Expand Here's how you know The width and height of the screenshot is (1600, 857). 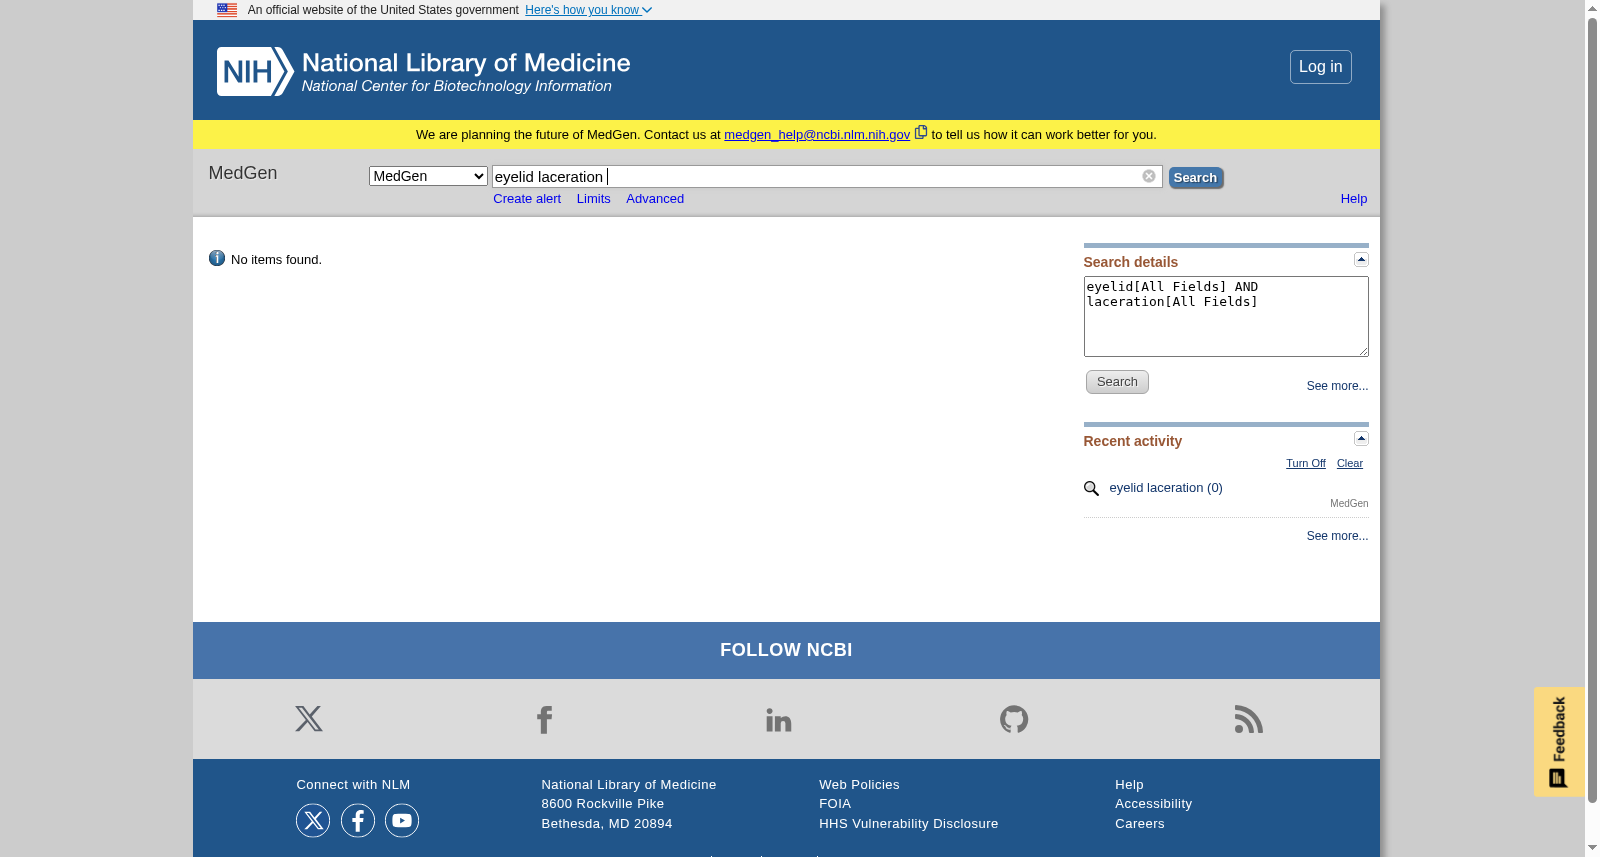[x=588, y=10]
